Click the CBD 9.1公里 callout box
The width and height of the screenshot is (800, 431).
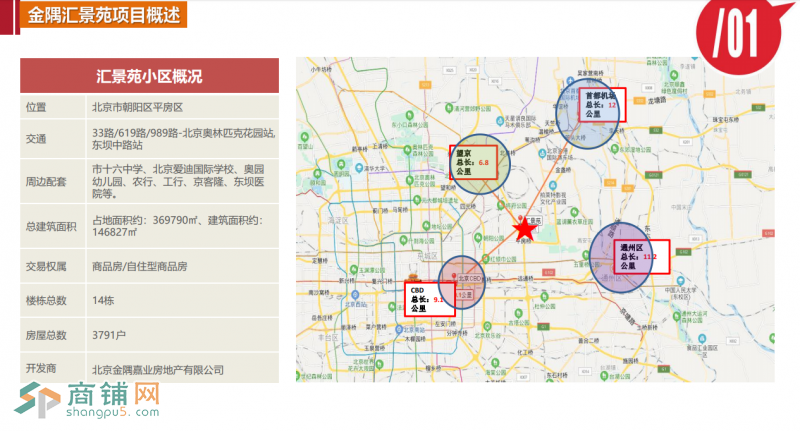click(x=430, y=299)
